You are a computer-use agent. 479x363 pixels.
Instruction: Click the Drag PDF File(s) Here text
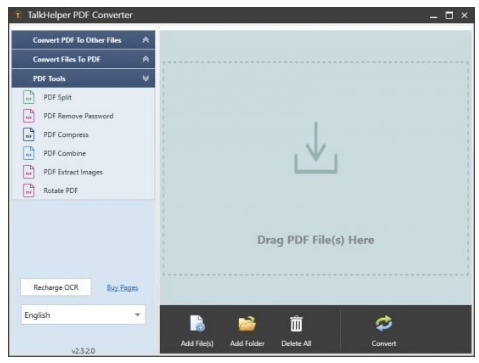(x=315, y=240)
